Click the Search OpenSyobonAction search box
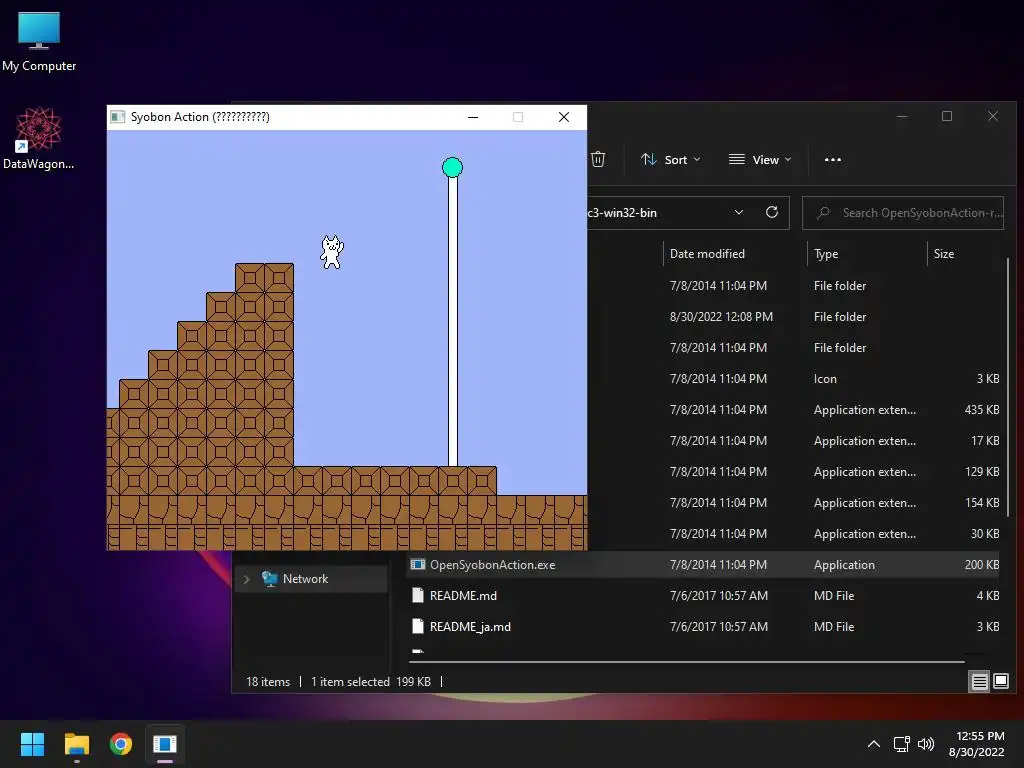 (x=903, y=213)
